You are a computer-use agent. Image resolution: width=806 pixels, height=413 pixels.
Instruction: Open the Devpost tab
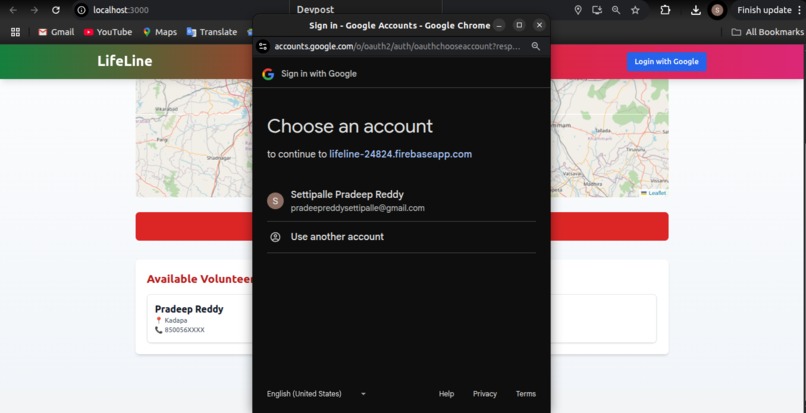click(x=315, y=9)
